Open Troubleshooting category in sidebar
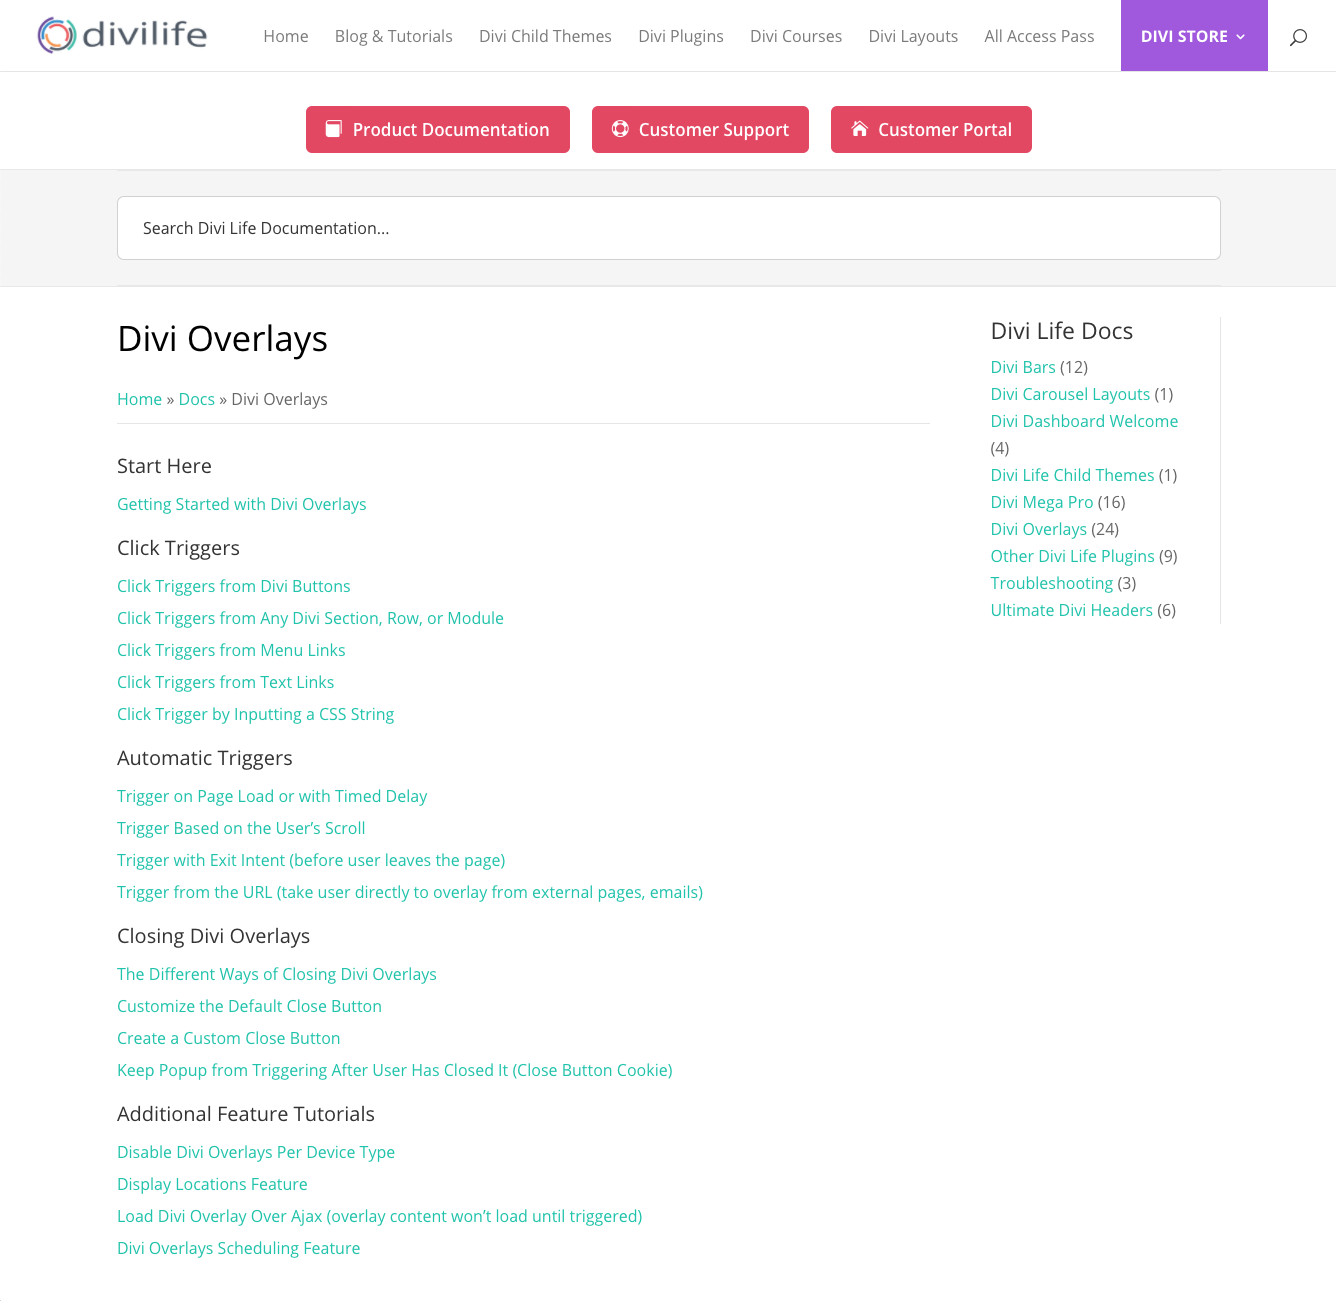 1051,583
